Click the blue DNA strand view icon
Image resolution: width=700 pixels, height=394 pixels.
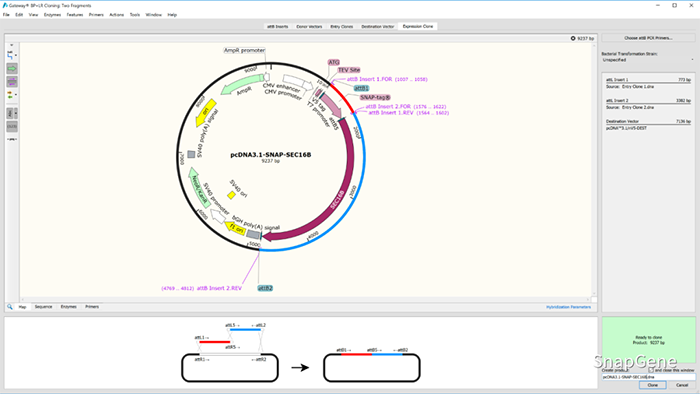pyautogui.click(x=10, y=55)
